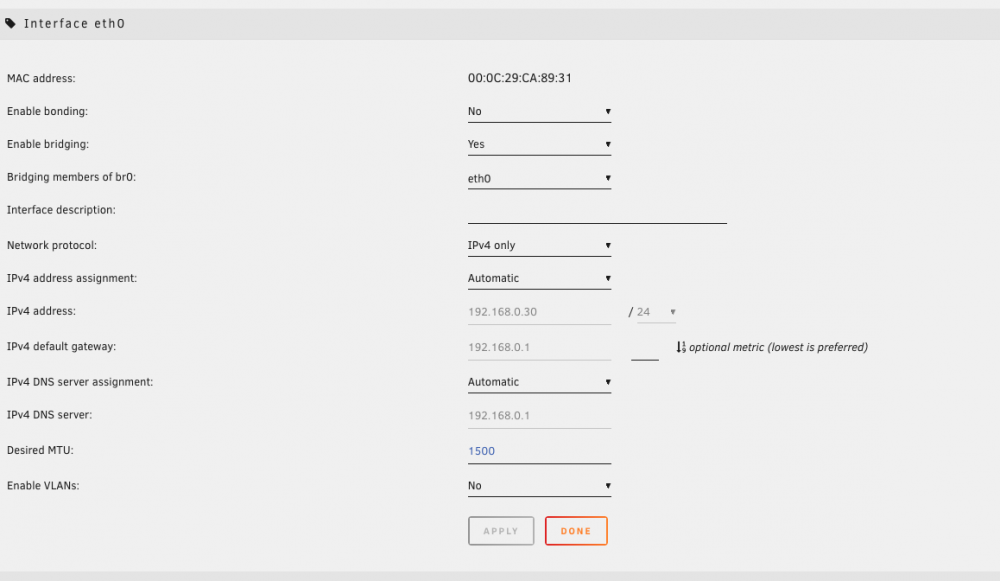Open the /24 subnet mask dropdown

[656, 313]
